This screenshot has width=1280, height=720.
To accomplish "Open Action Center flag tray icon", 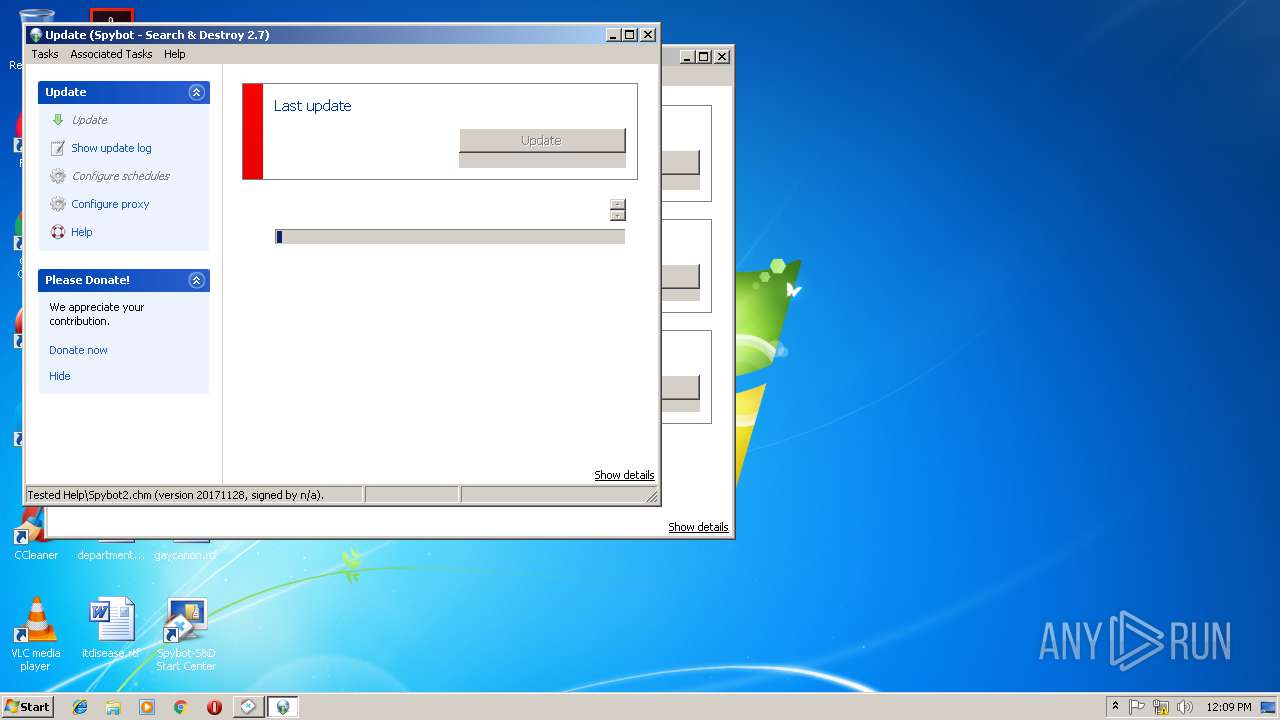I will [1137, 707].
